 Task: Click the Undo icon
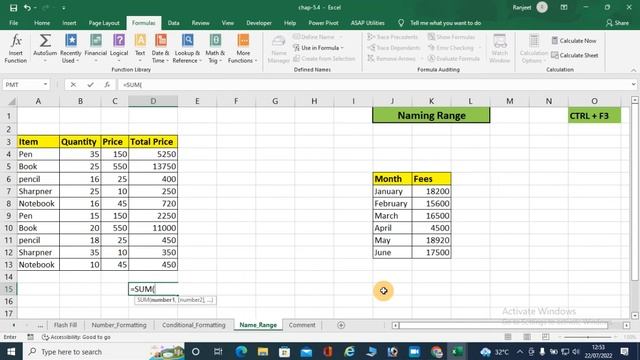27,7
